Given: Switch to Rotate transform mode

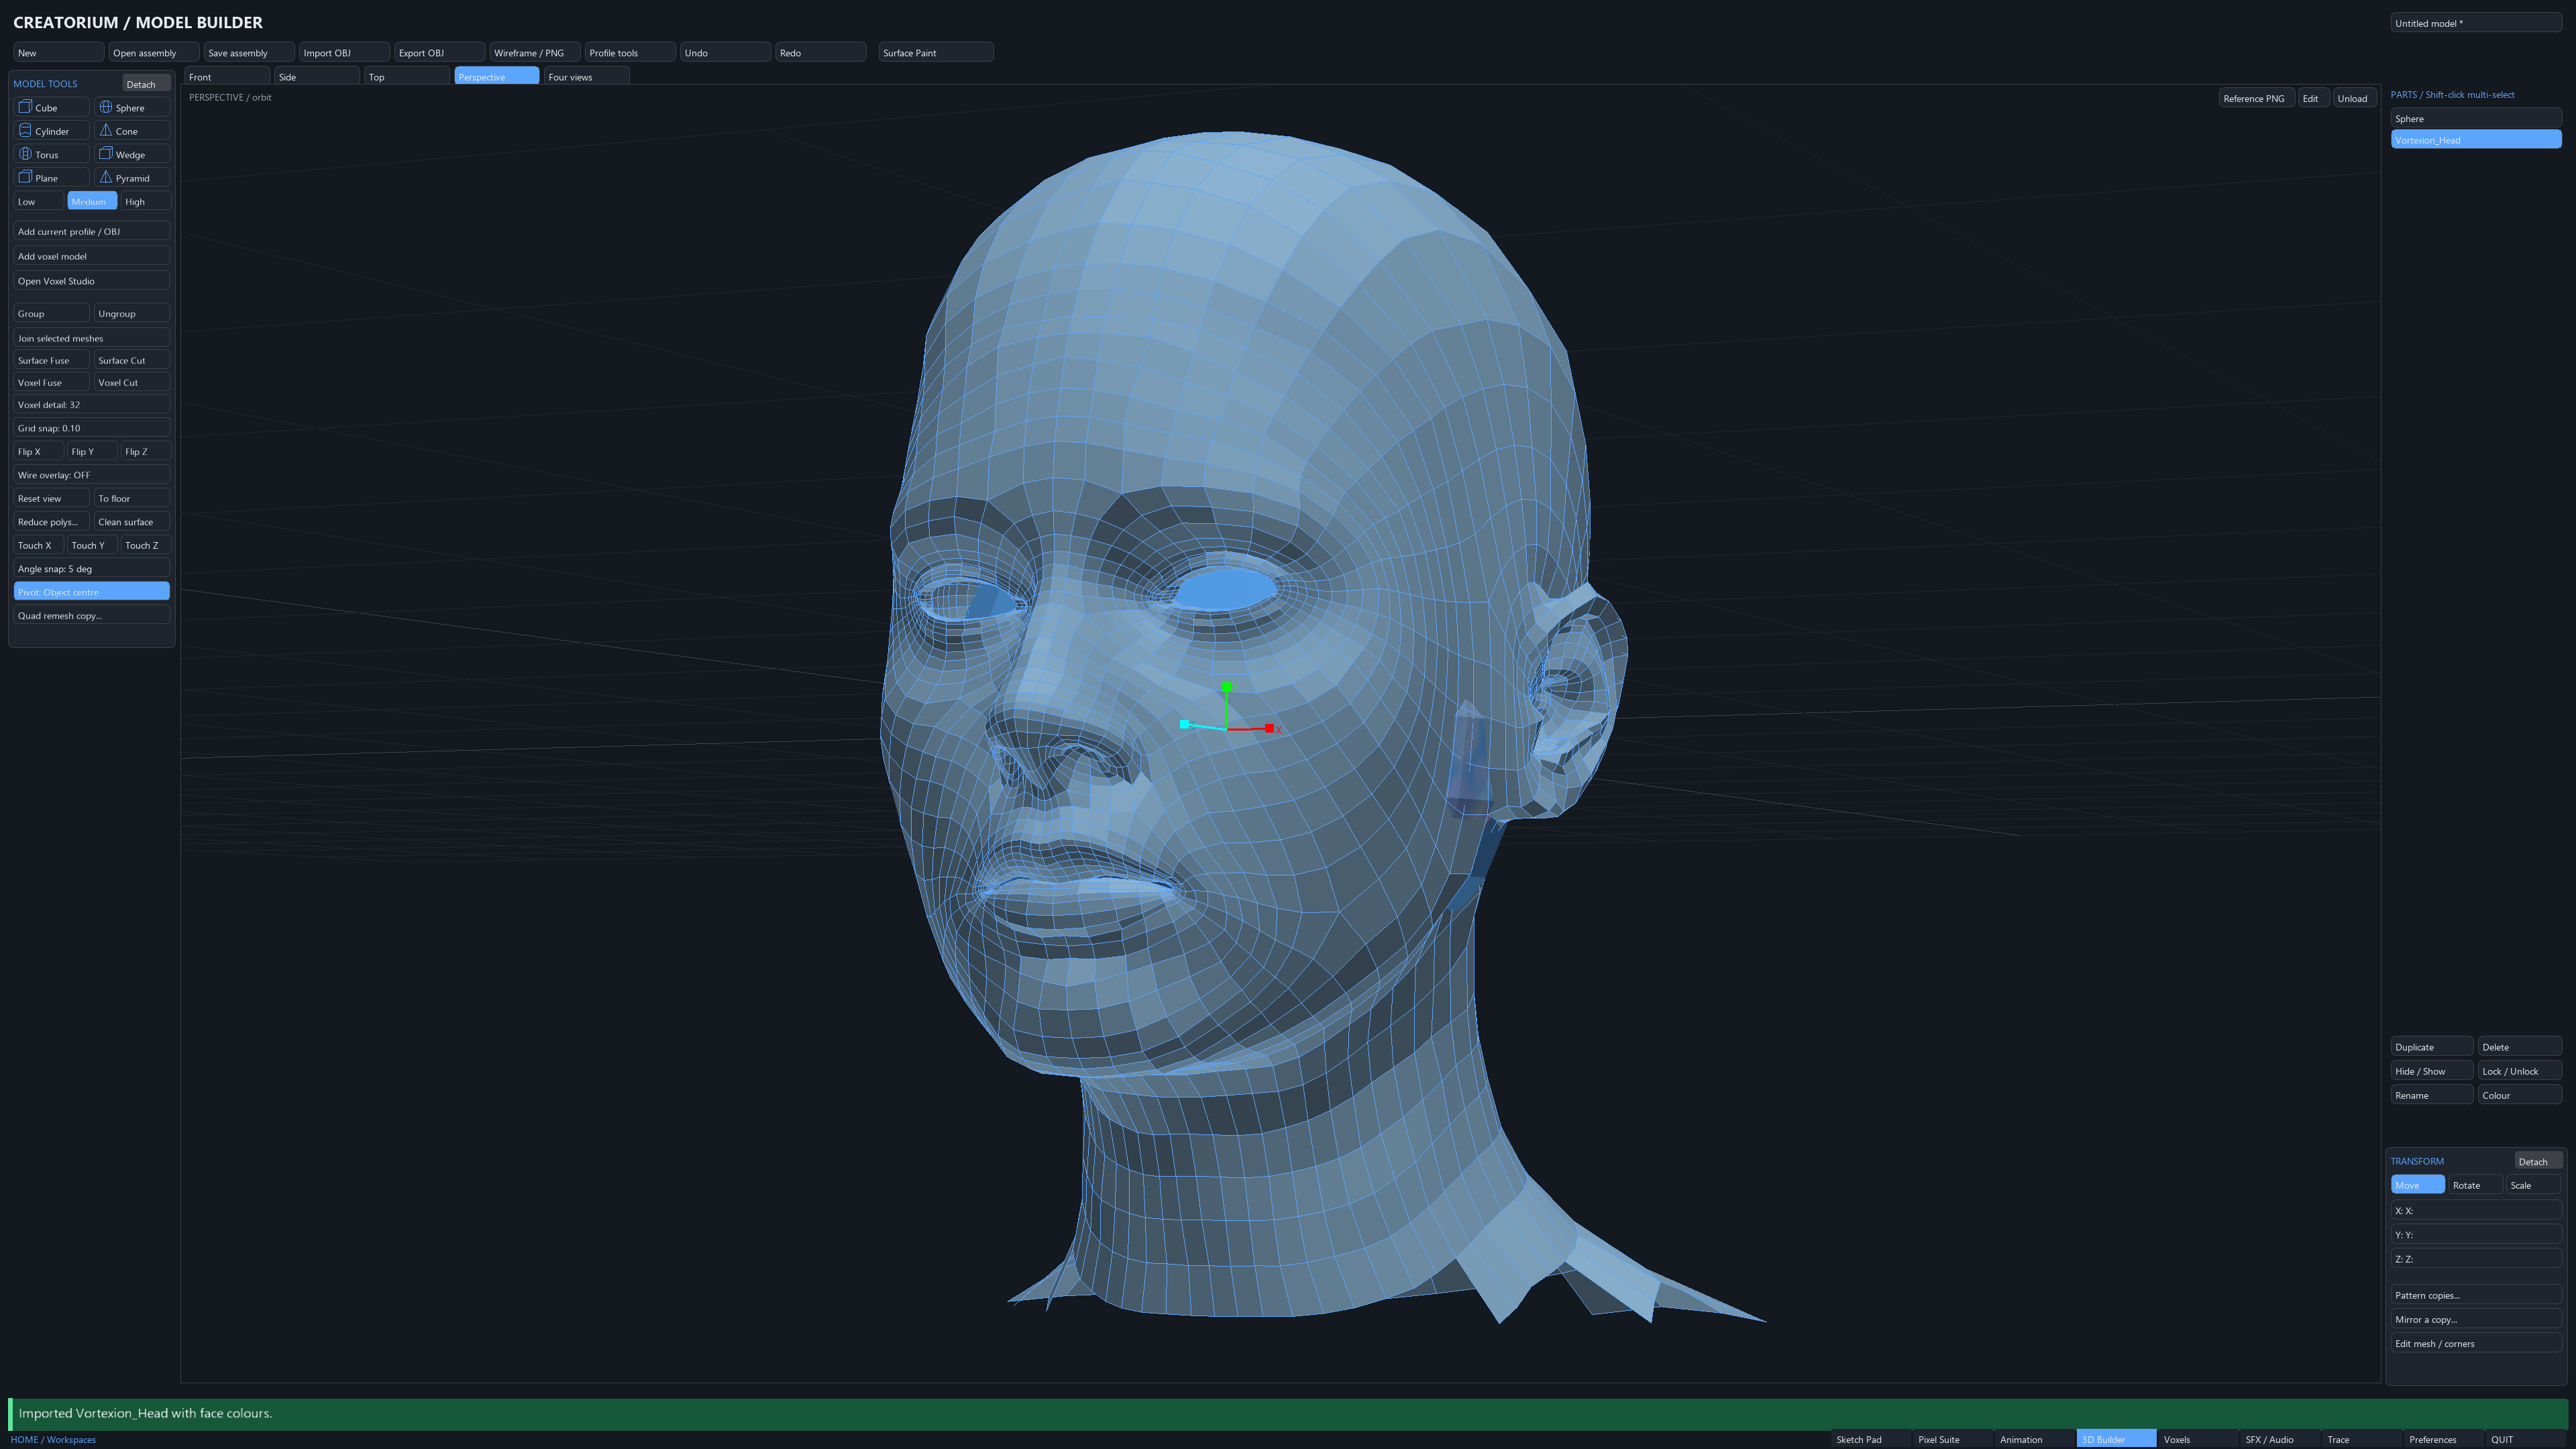Looking at the screenshot, I should [x=2475, y=1185].
